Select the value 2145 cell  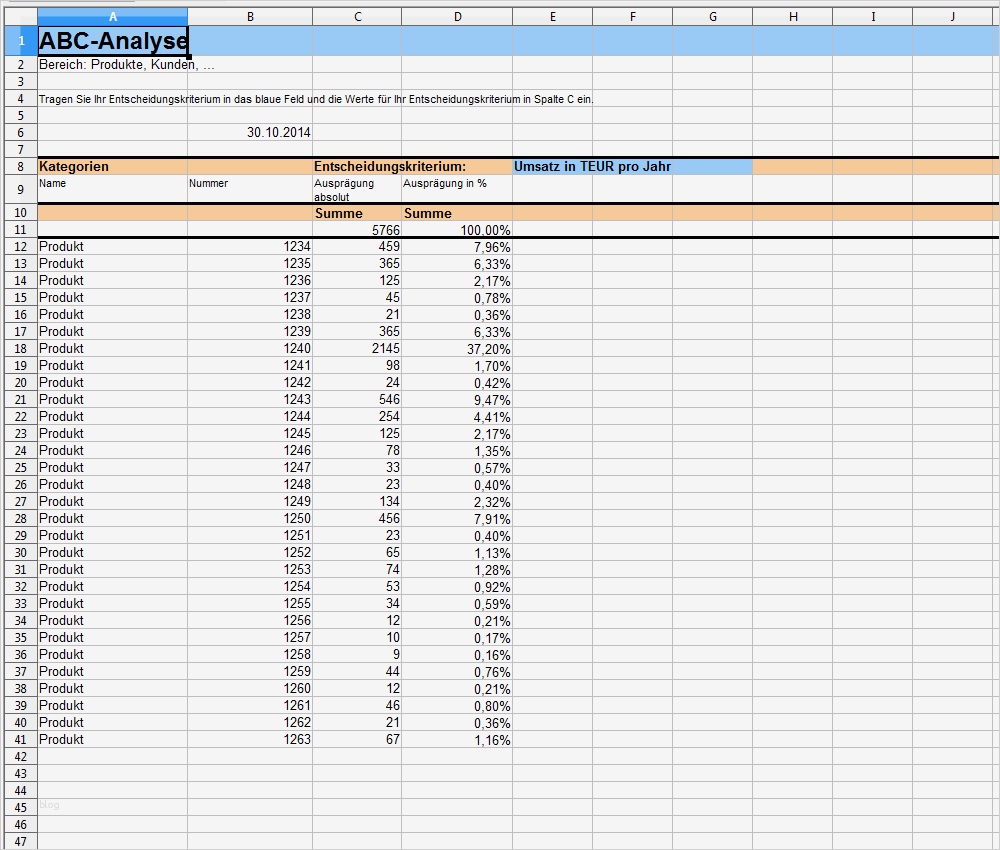pyautogui.click(x=357, y=349)
